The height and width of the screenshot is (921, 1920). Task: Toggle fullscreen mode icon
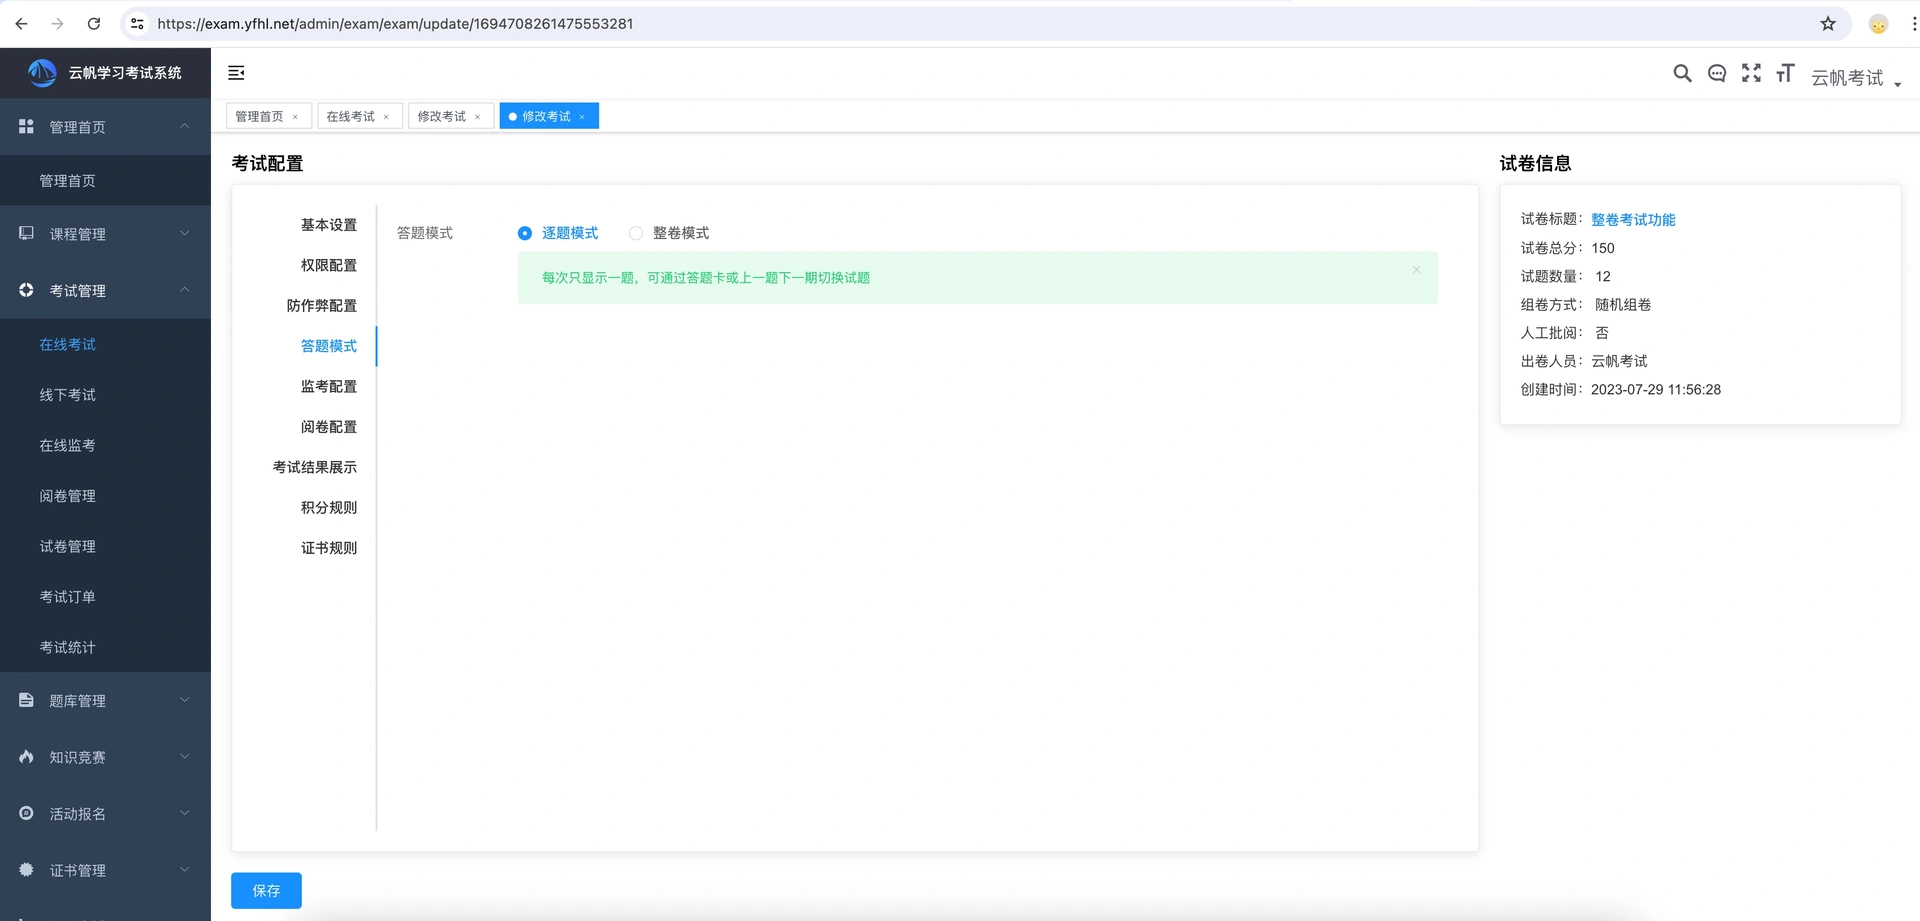1751,73
